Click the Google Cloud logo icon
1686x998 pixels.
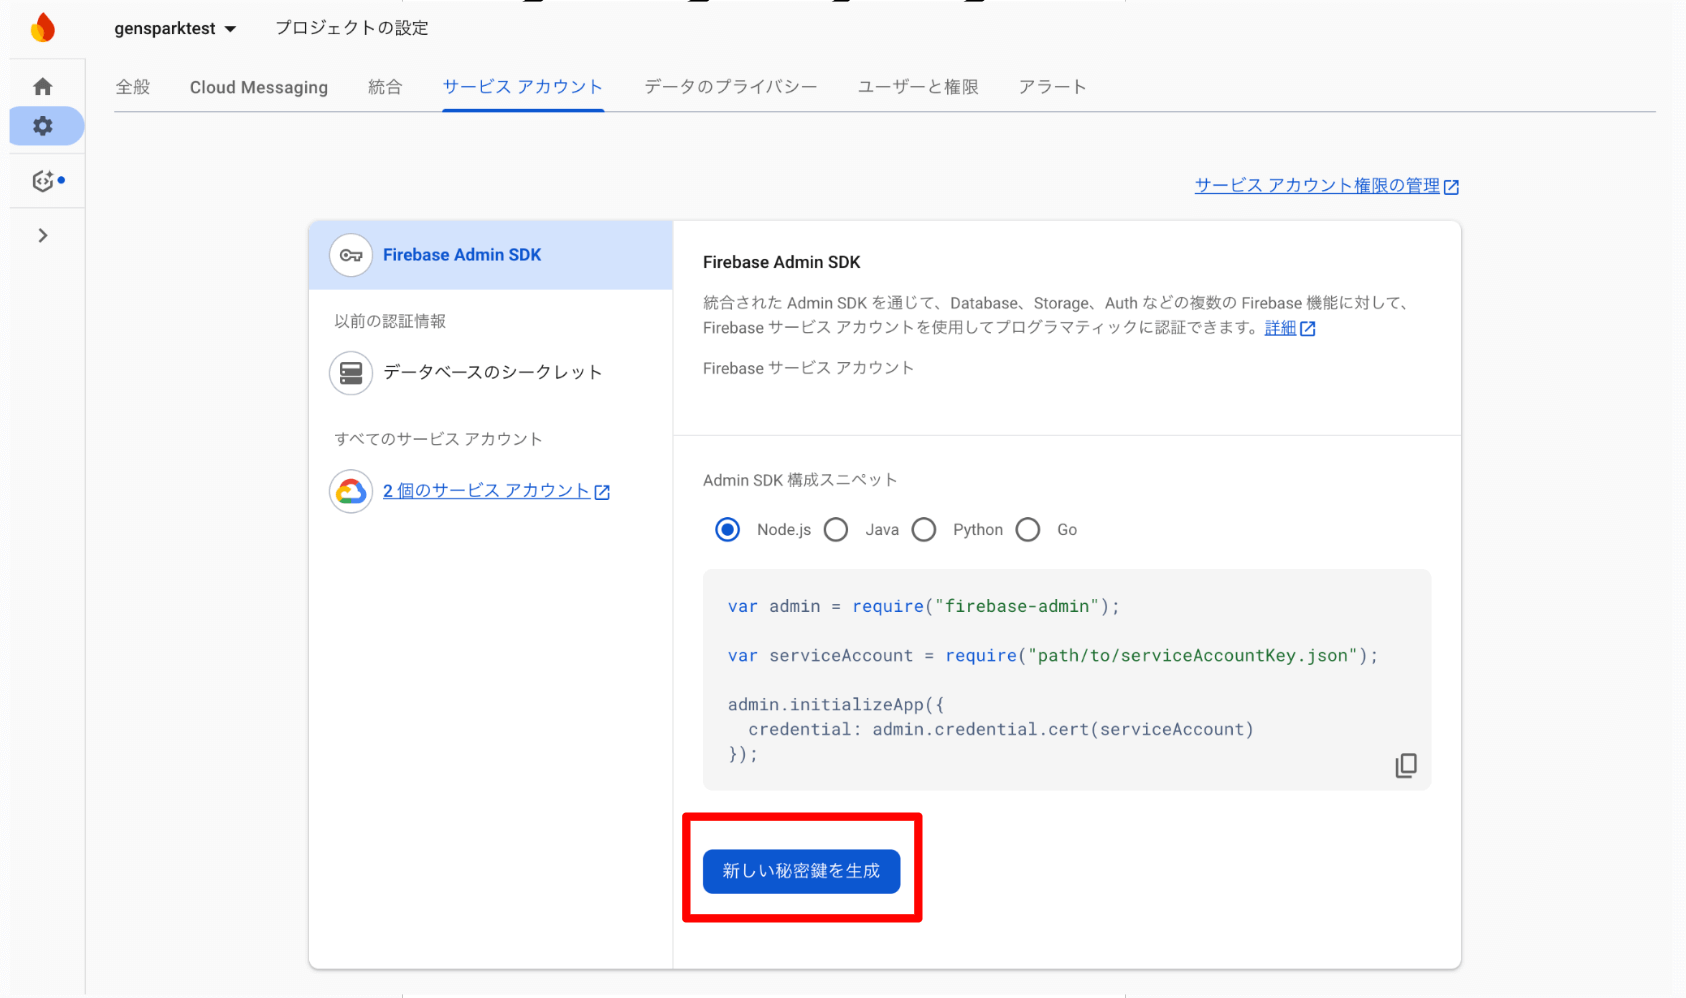(x=351, y=491)
